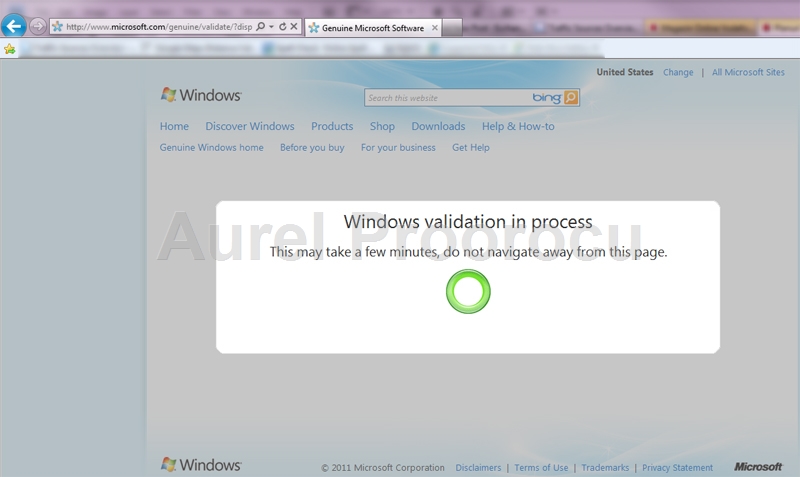Click the green circular progress spinner
The height and width of the screenshot is (477, 800).
point(468,291)
